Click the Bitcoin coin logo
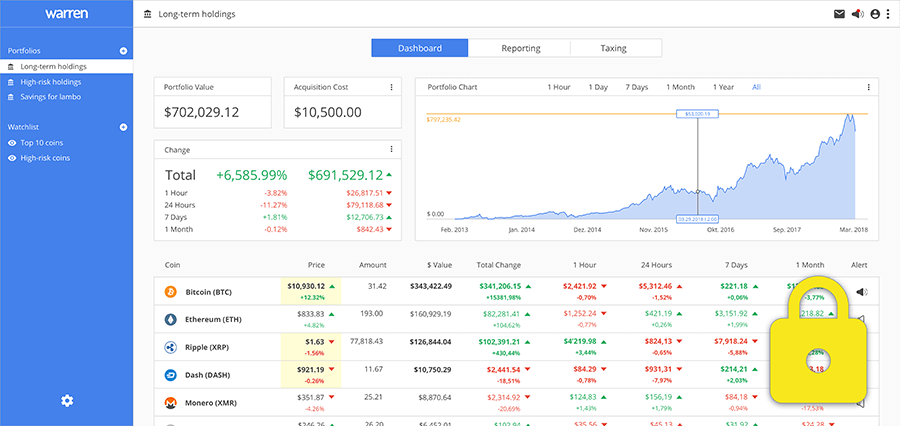Screen dimensions: 900x426 pos(170,292)
